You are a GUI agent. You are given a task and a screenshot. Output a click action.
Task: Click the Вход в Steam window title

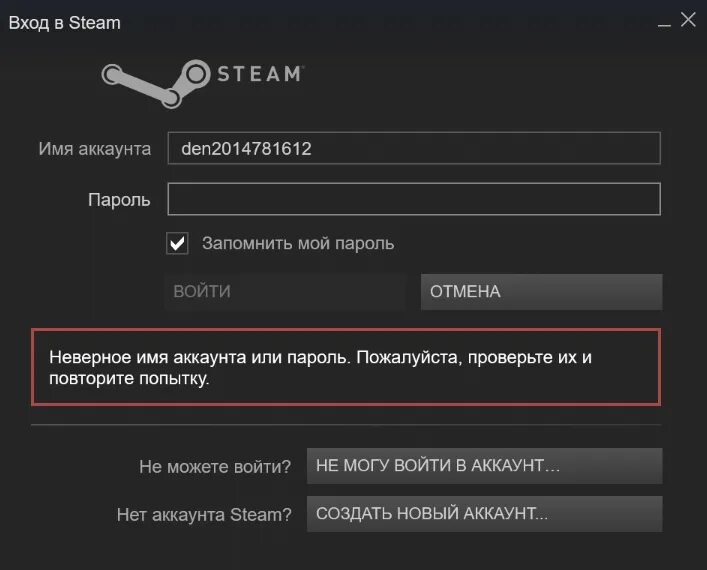(x=65, y=23)
